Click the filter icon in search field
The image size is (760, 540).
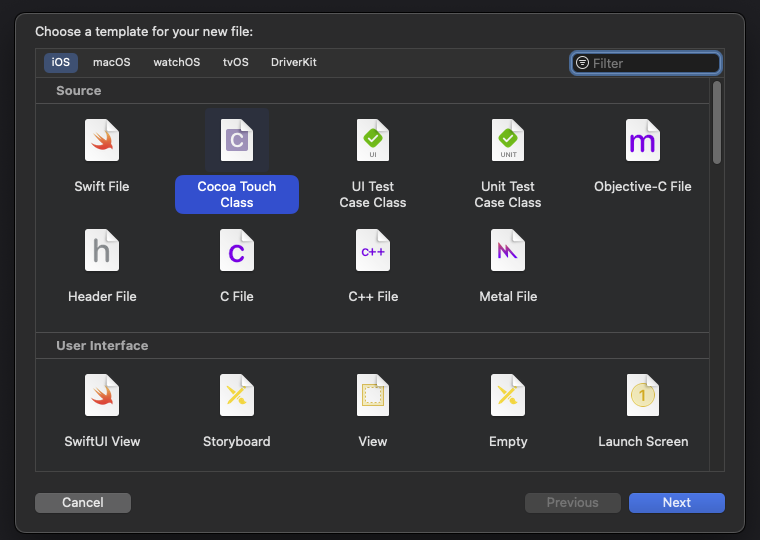582,63
